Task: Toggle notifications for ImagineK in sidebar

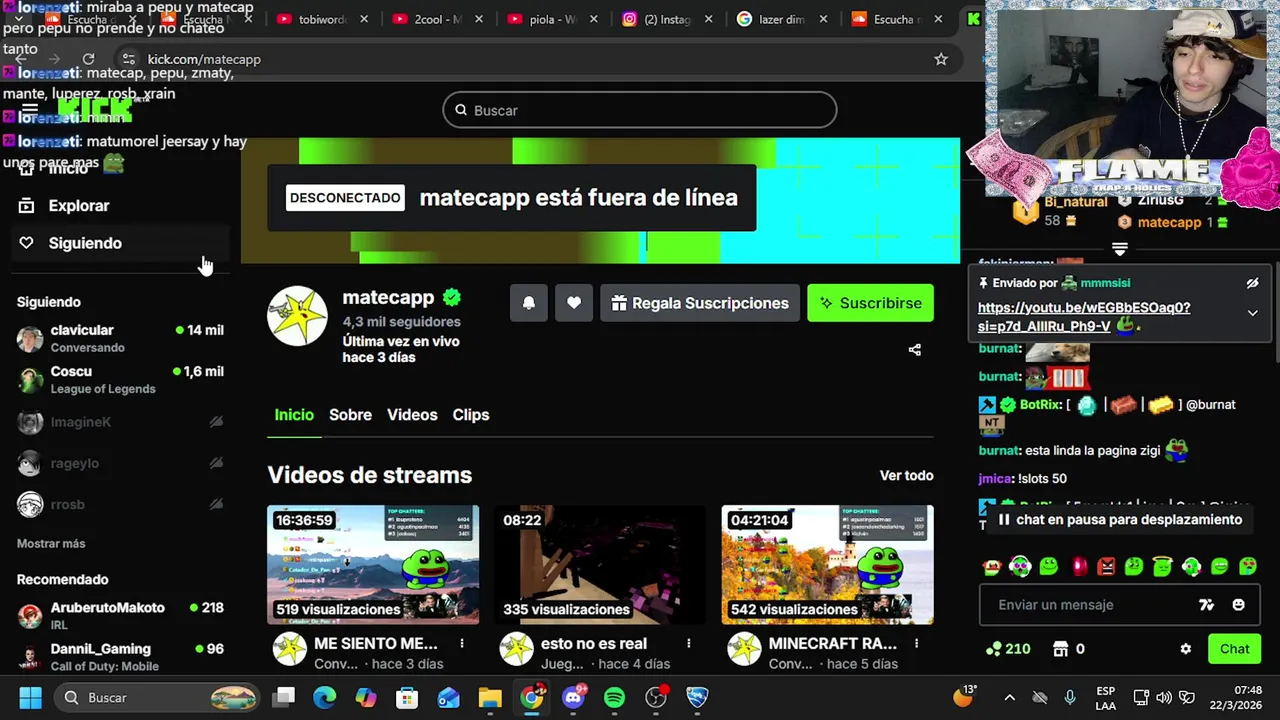Action: click(216, 422)
